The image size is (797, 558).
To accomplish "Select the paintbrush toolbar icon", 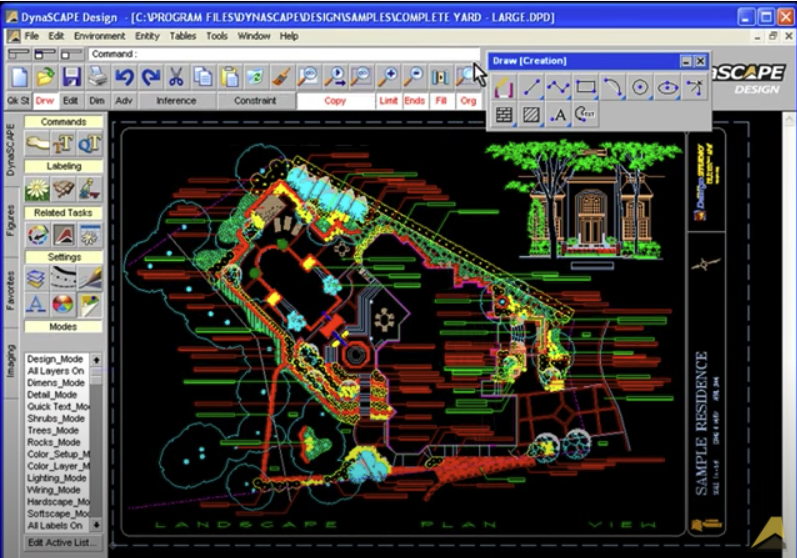I will coord(282,77).
